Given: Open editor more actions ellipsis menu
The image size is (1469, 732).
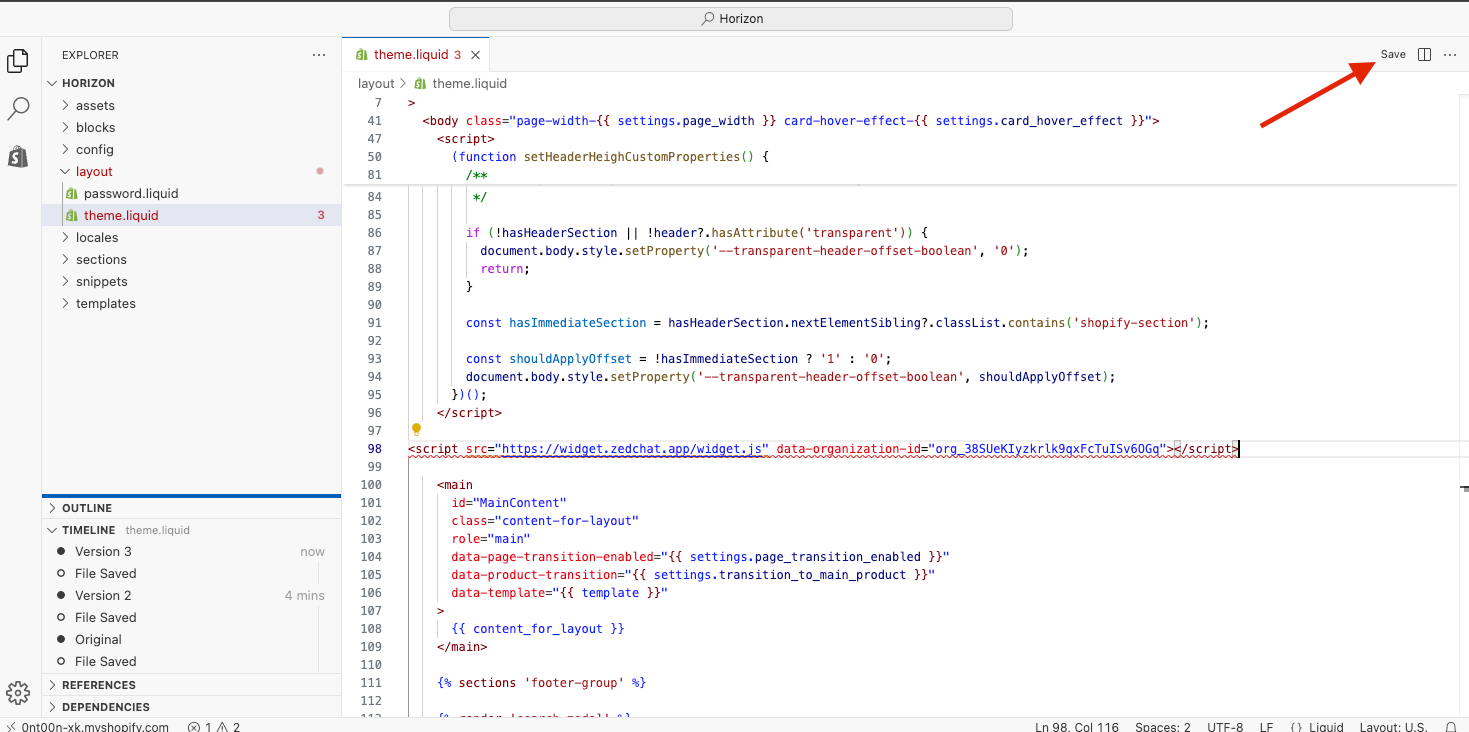Looking at the screenshot, I should tap(1450, 55).
